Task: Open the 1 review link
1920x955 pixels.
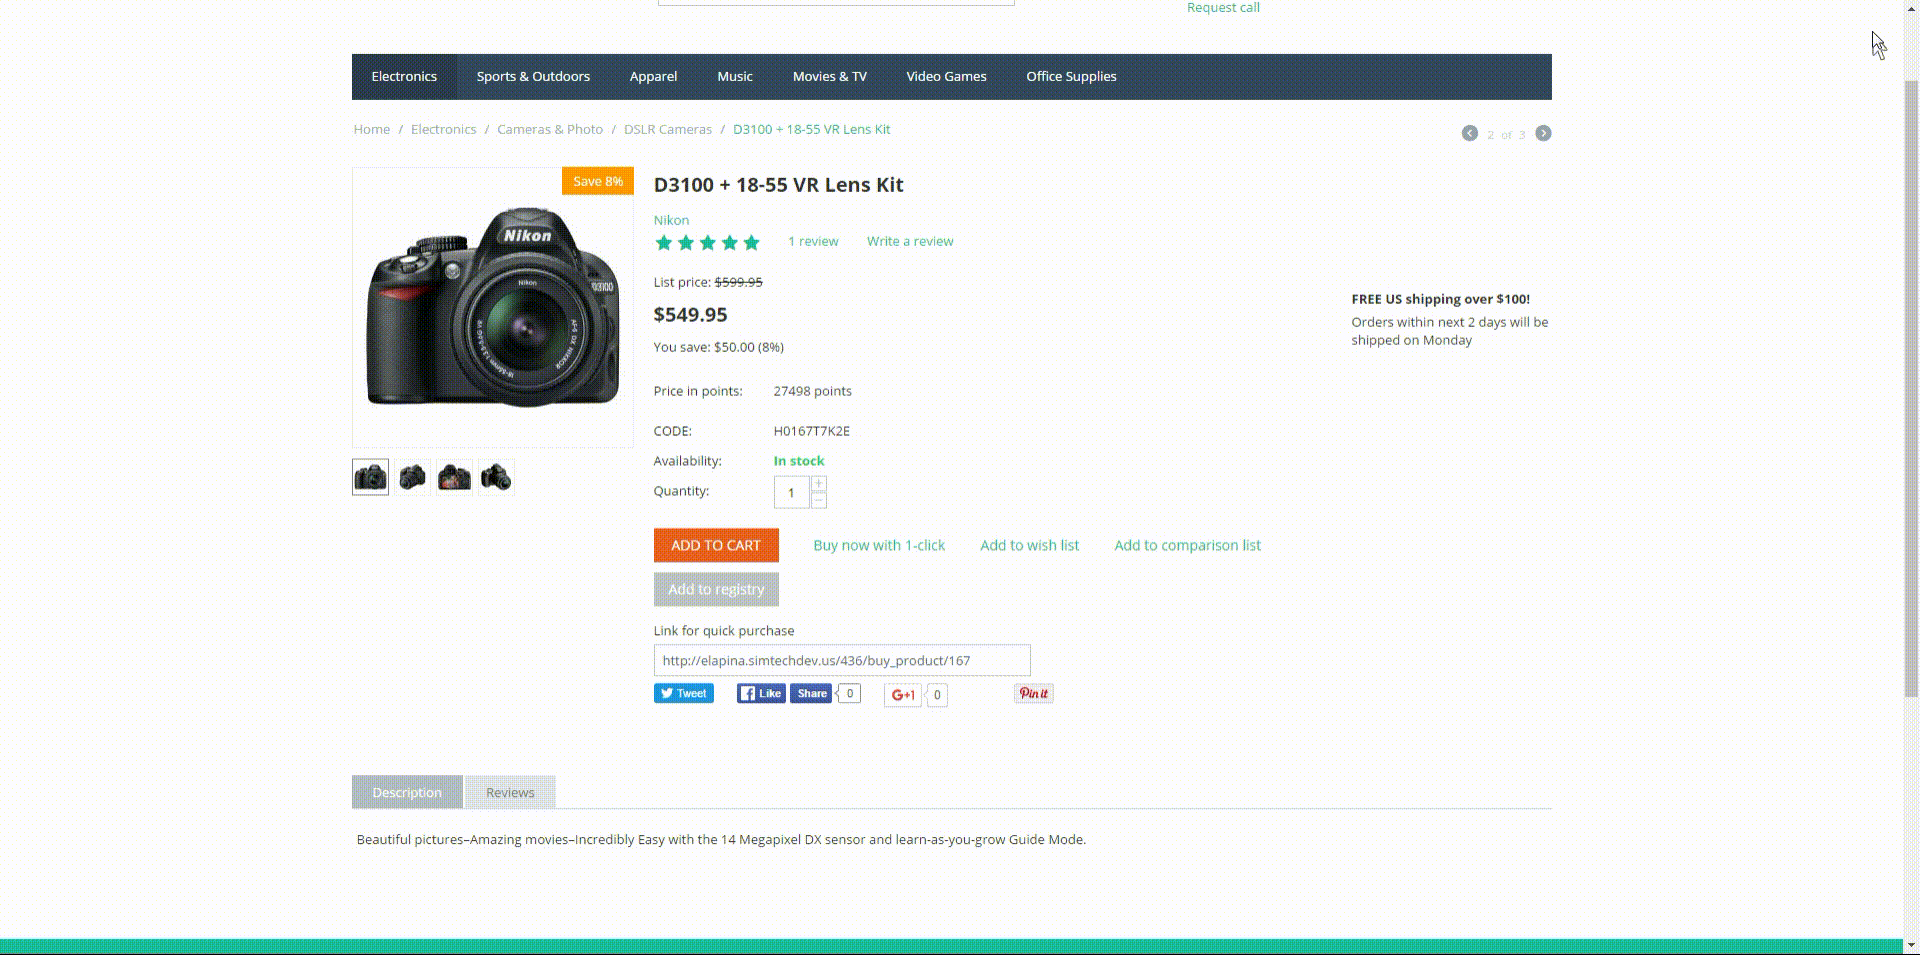Action: point(813,241)
